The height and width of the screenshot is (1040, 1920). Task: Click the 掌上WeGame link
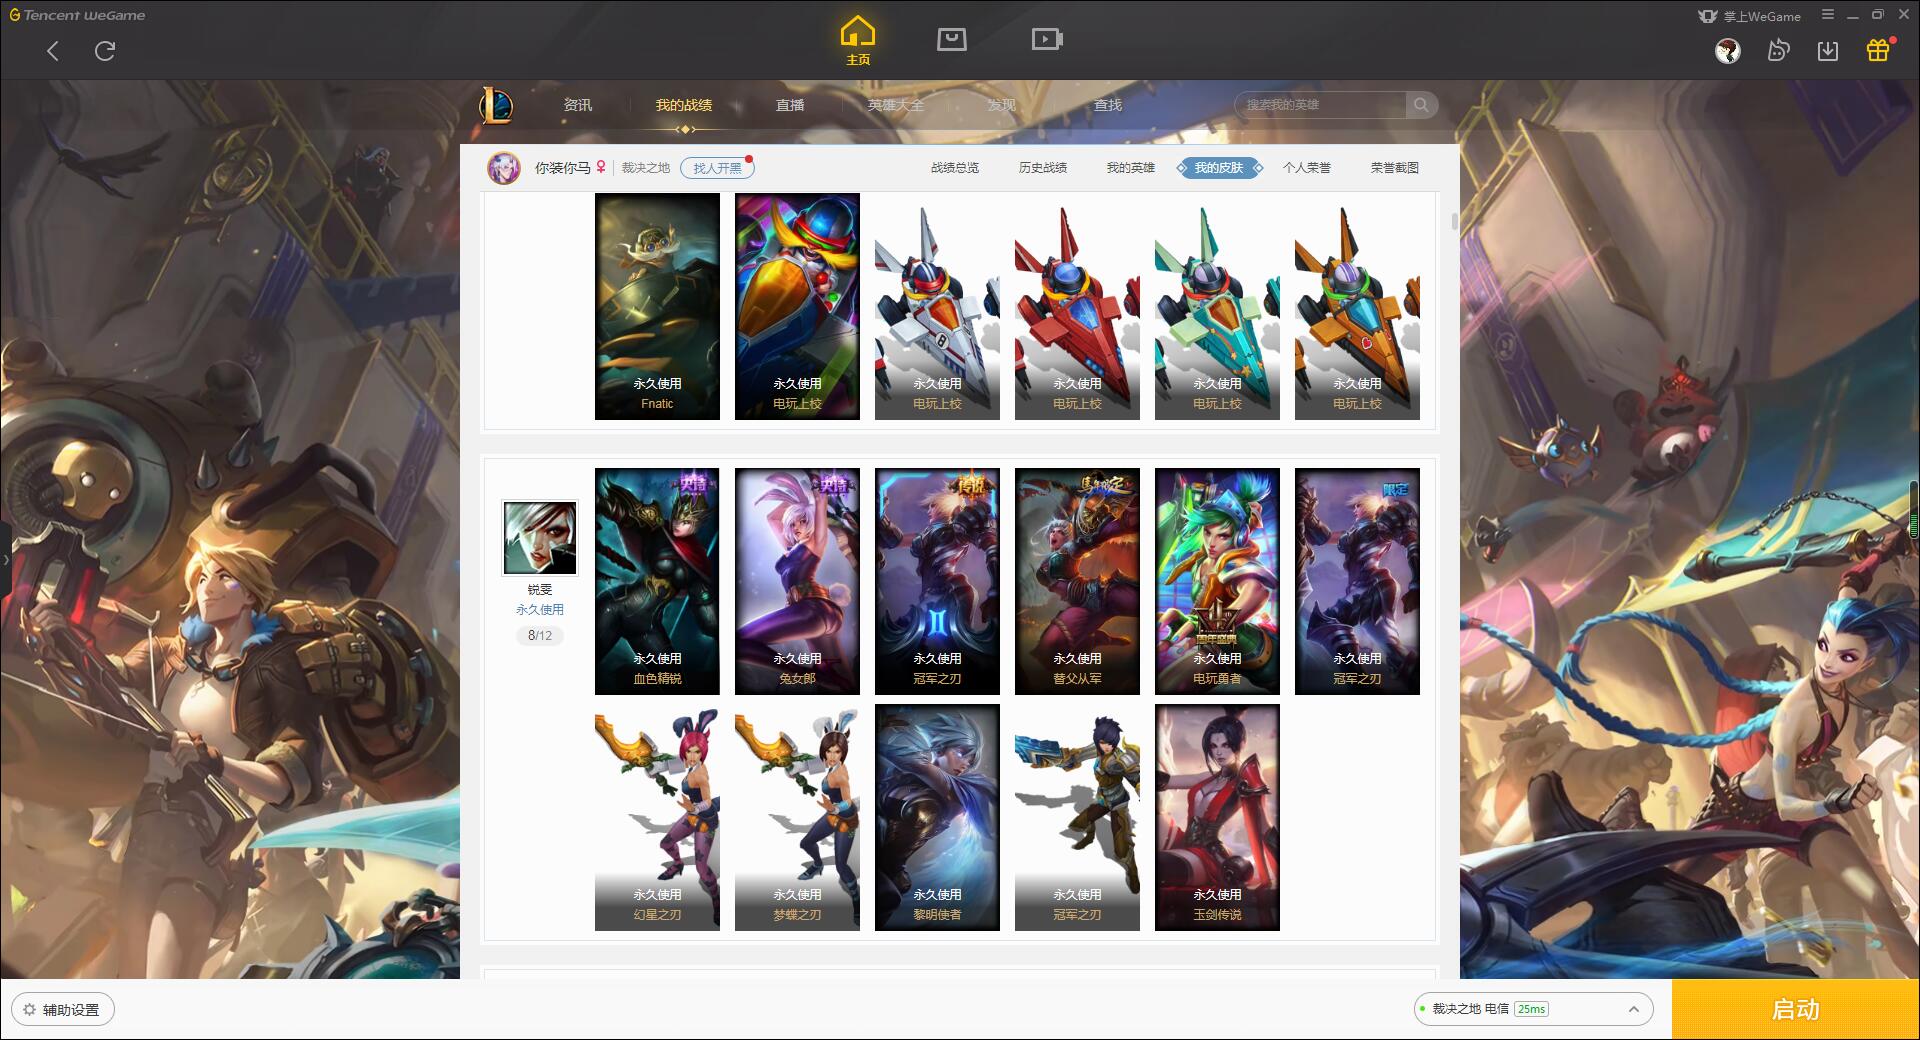pyautogui.click(x=1749, y=16)
